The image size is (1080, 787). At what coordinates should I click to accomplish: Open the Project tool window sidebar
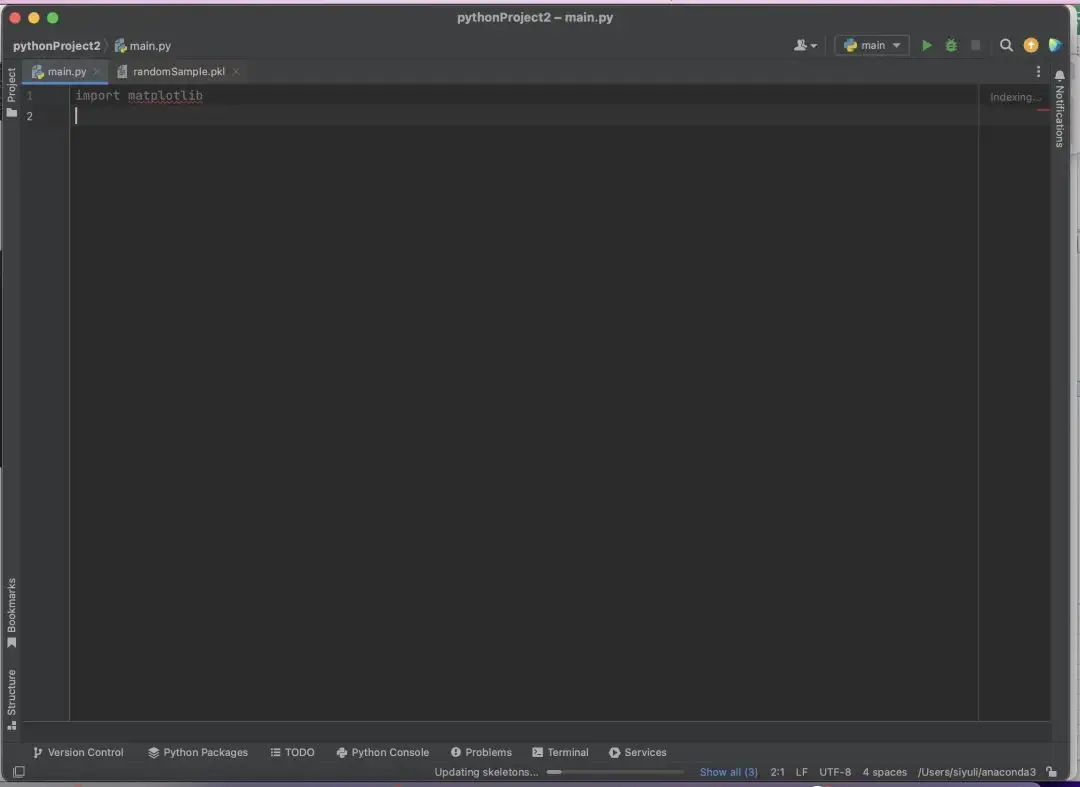(x=12, y=92)
